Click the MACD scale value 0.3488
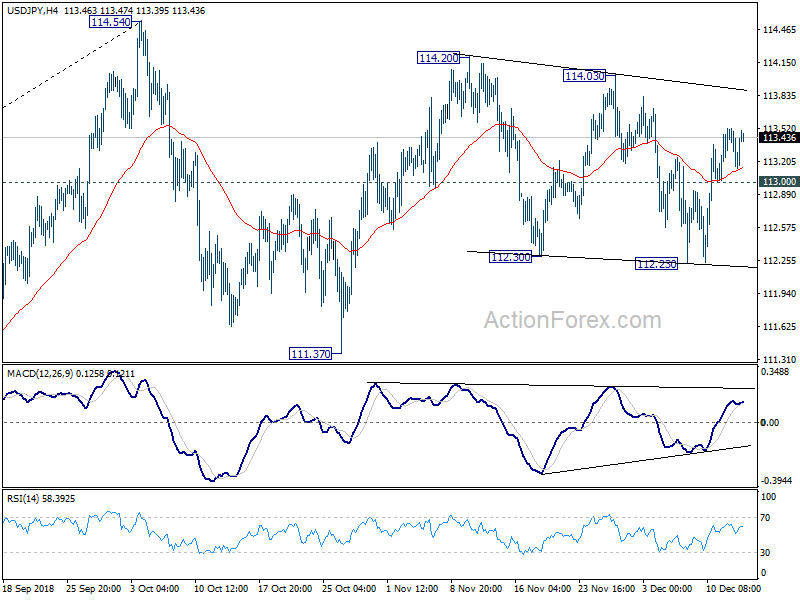 (x=775, y=372)
